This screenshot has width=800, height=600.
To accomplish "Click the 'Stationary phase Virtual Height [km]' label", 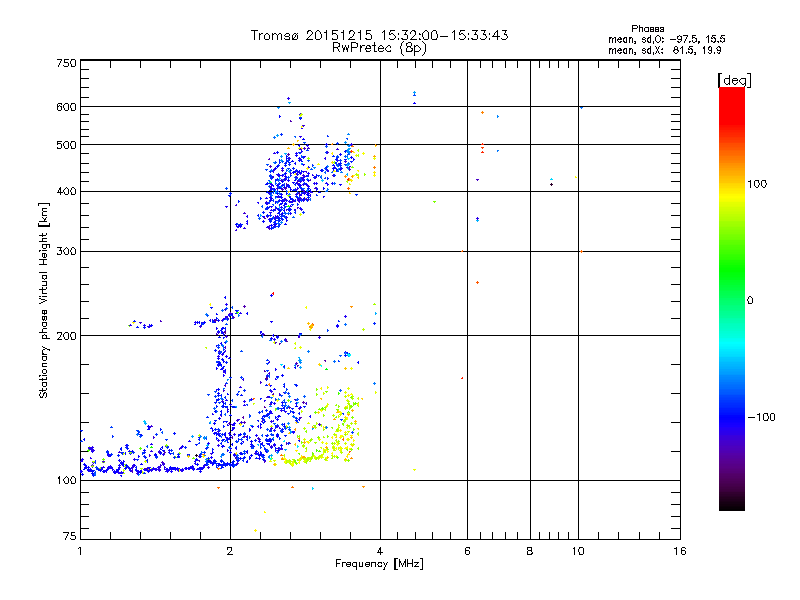I will 44,301.
